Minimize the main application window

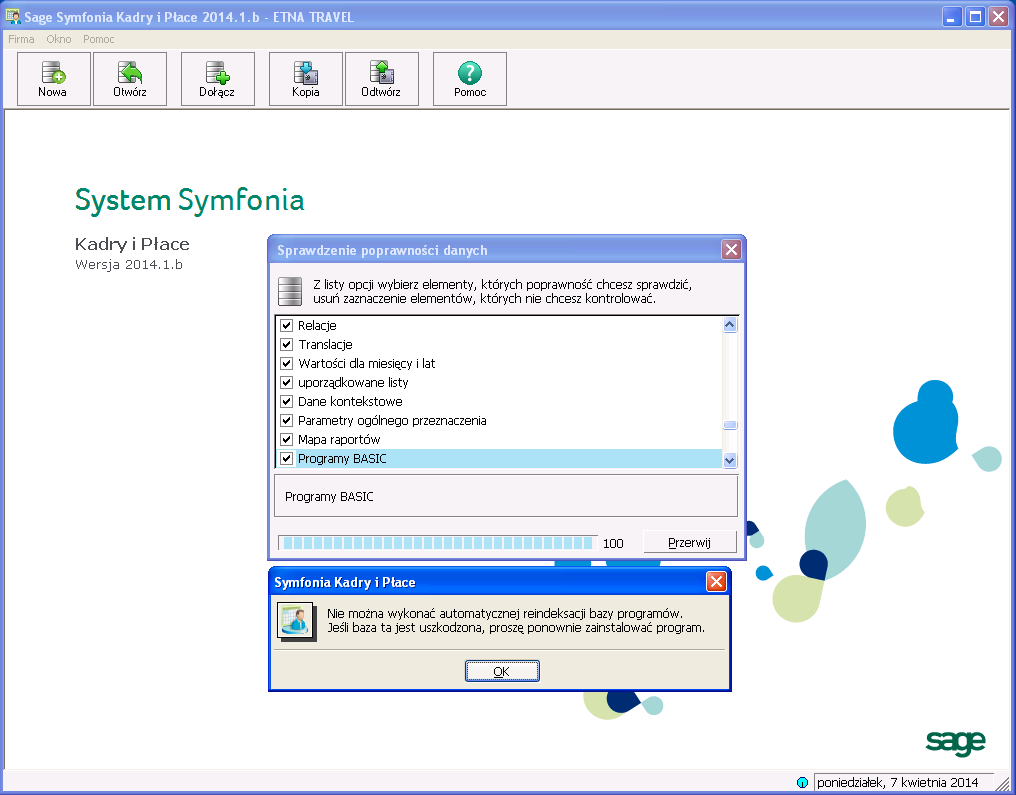click(951, 16)
